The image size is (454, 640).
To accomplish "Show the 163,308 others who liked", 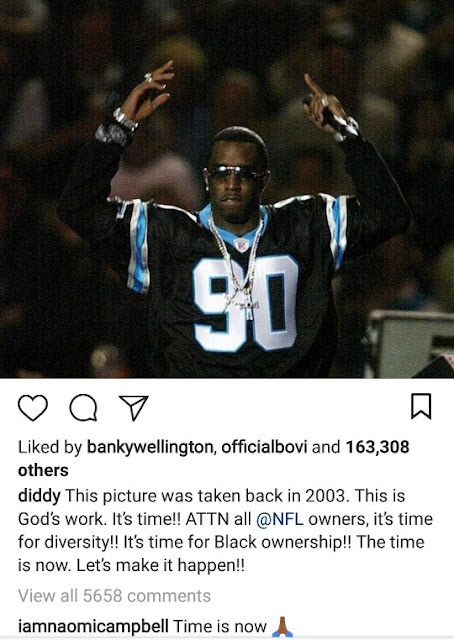I will [377, 447].
